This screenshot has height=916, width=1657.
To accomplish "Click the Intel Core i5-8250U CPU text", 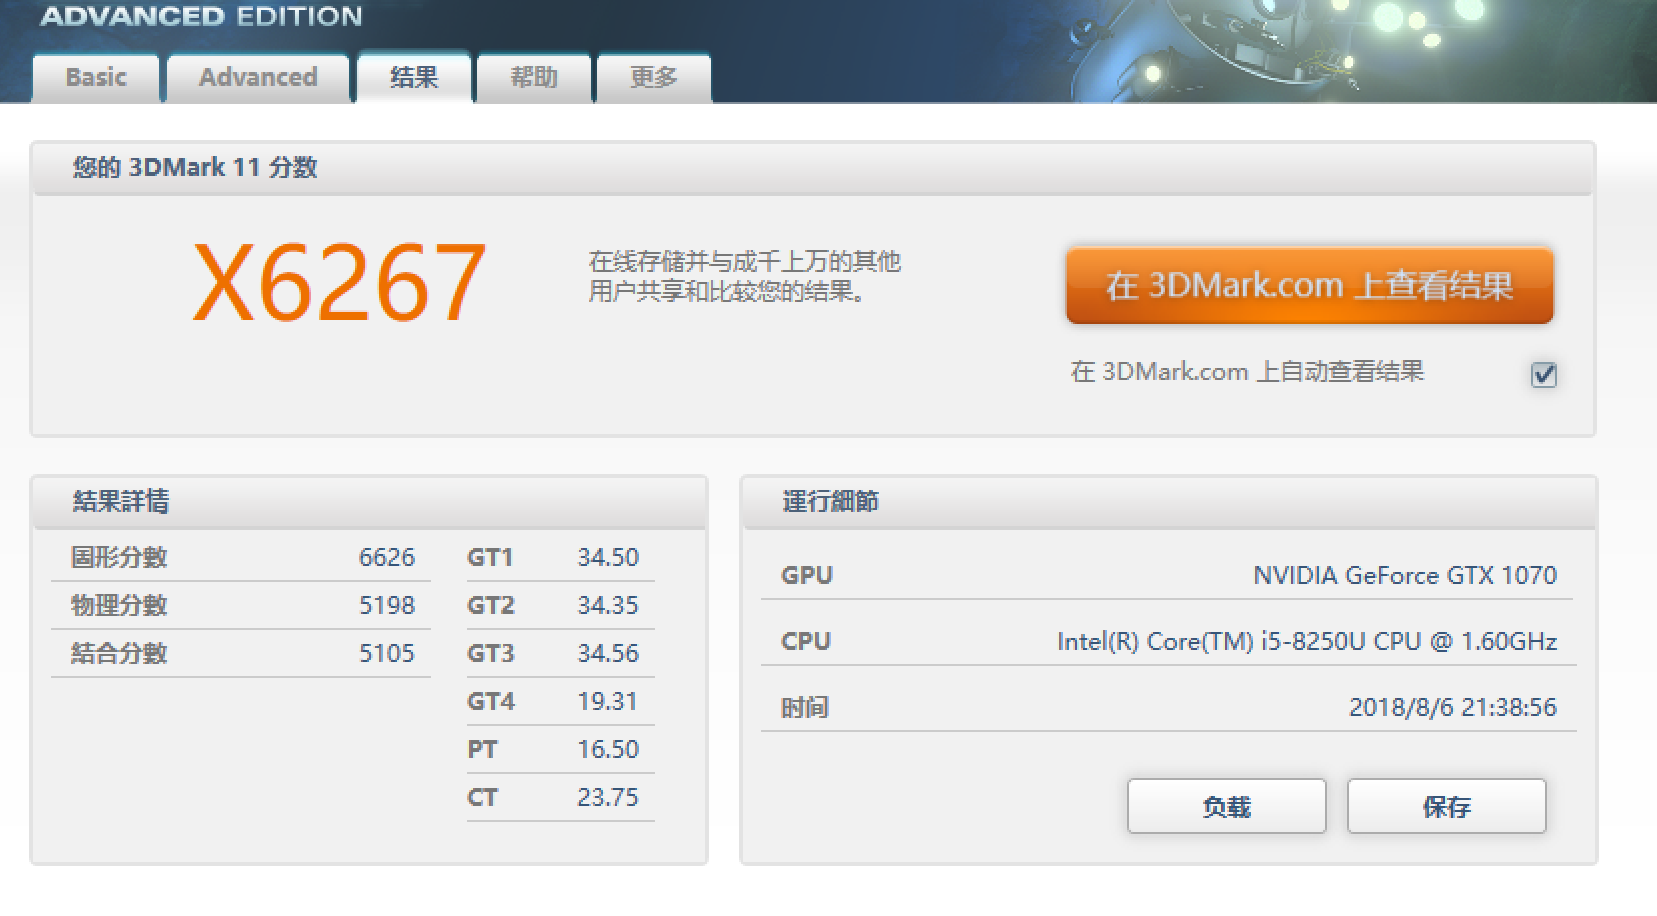I will pyautogui.click(x=1307, y=641).
